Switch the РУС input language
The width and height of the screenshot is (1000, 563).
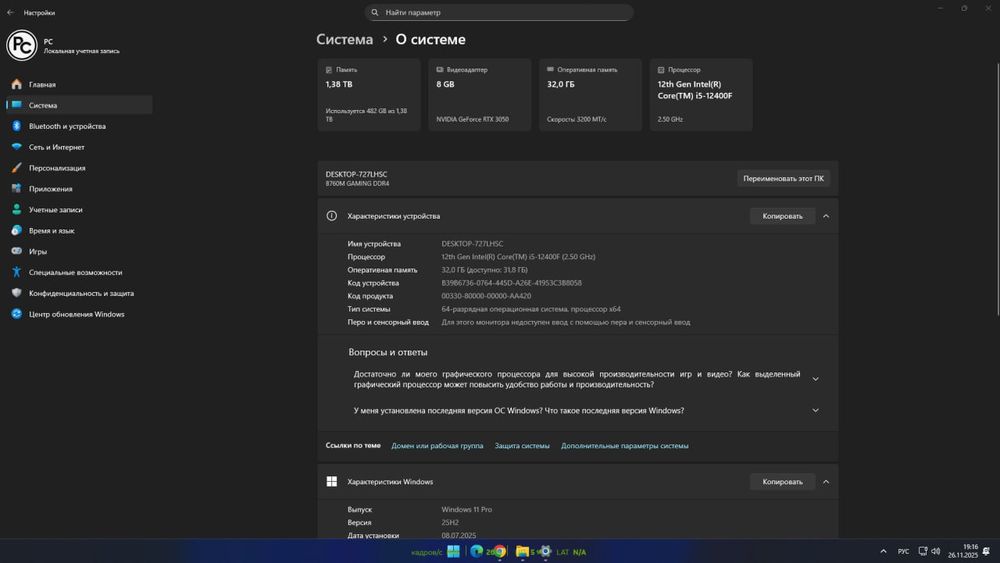[903, 552]
